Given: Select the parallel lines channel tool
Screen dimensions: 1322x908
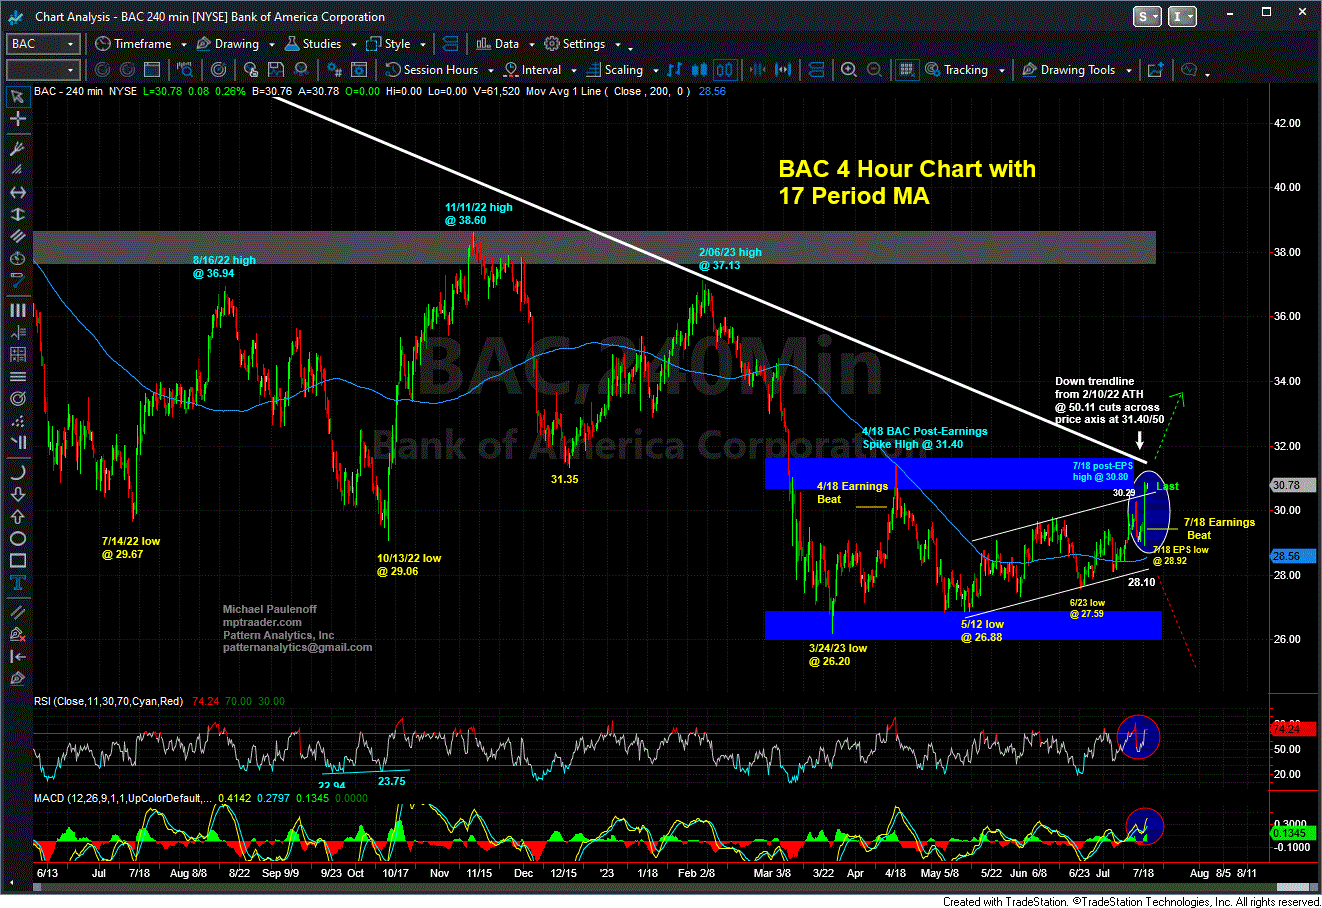Looking at the screenshot, I should click(17, 236).
